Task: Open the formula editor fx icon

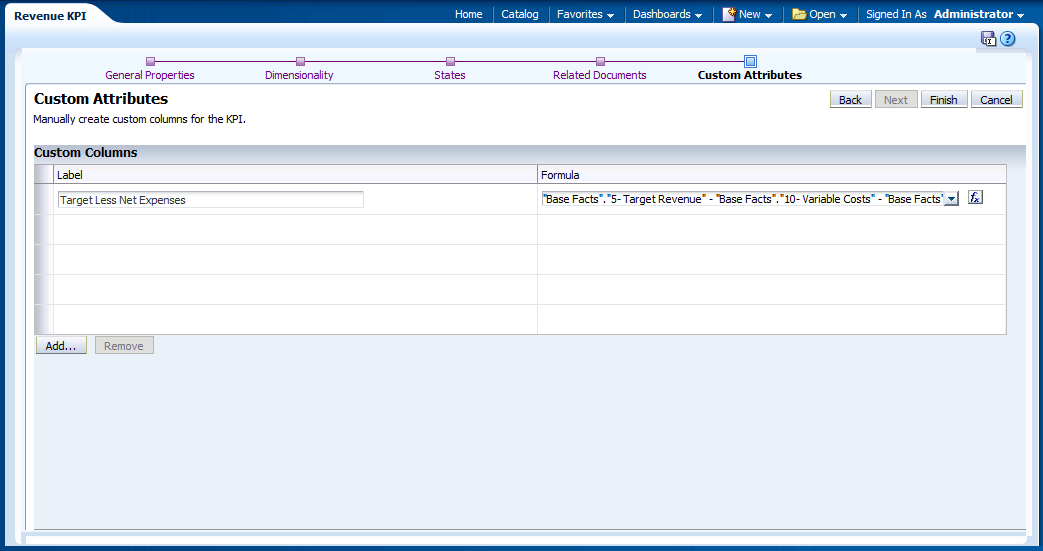Action: pyautogui.click(x=976, y=198)
